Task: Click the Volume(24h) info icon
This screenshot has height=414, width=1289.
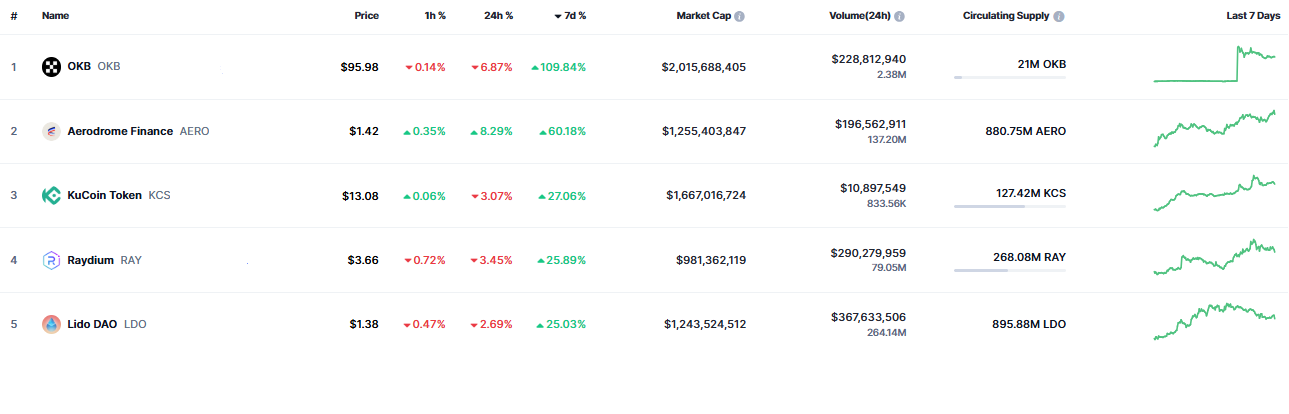Action: (900, 17)
